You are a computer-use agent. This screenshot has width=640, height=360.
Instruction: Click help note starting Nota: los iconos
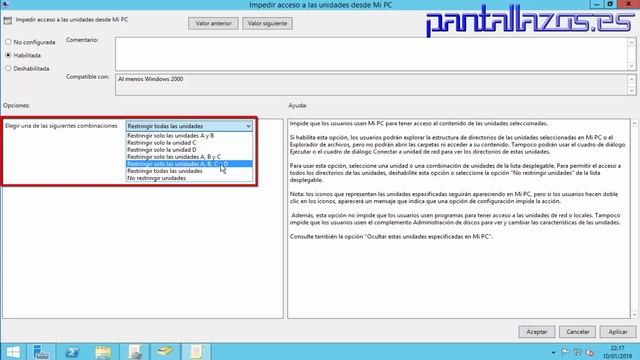click(455, 198)
